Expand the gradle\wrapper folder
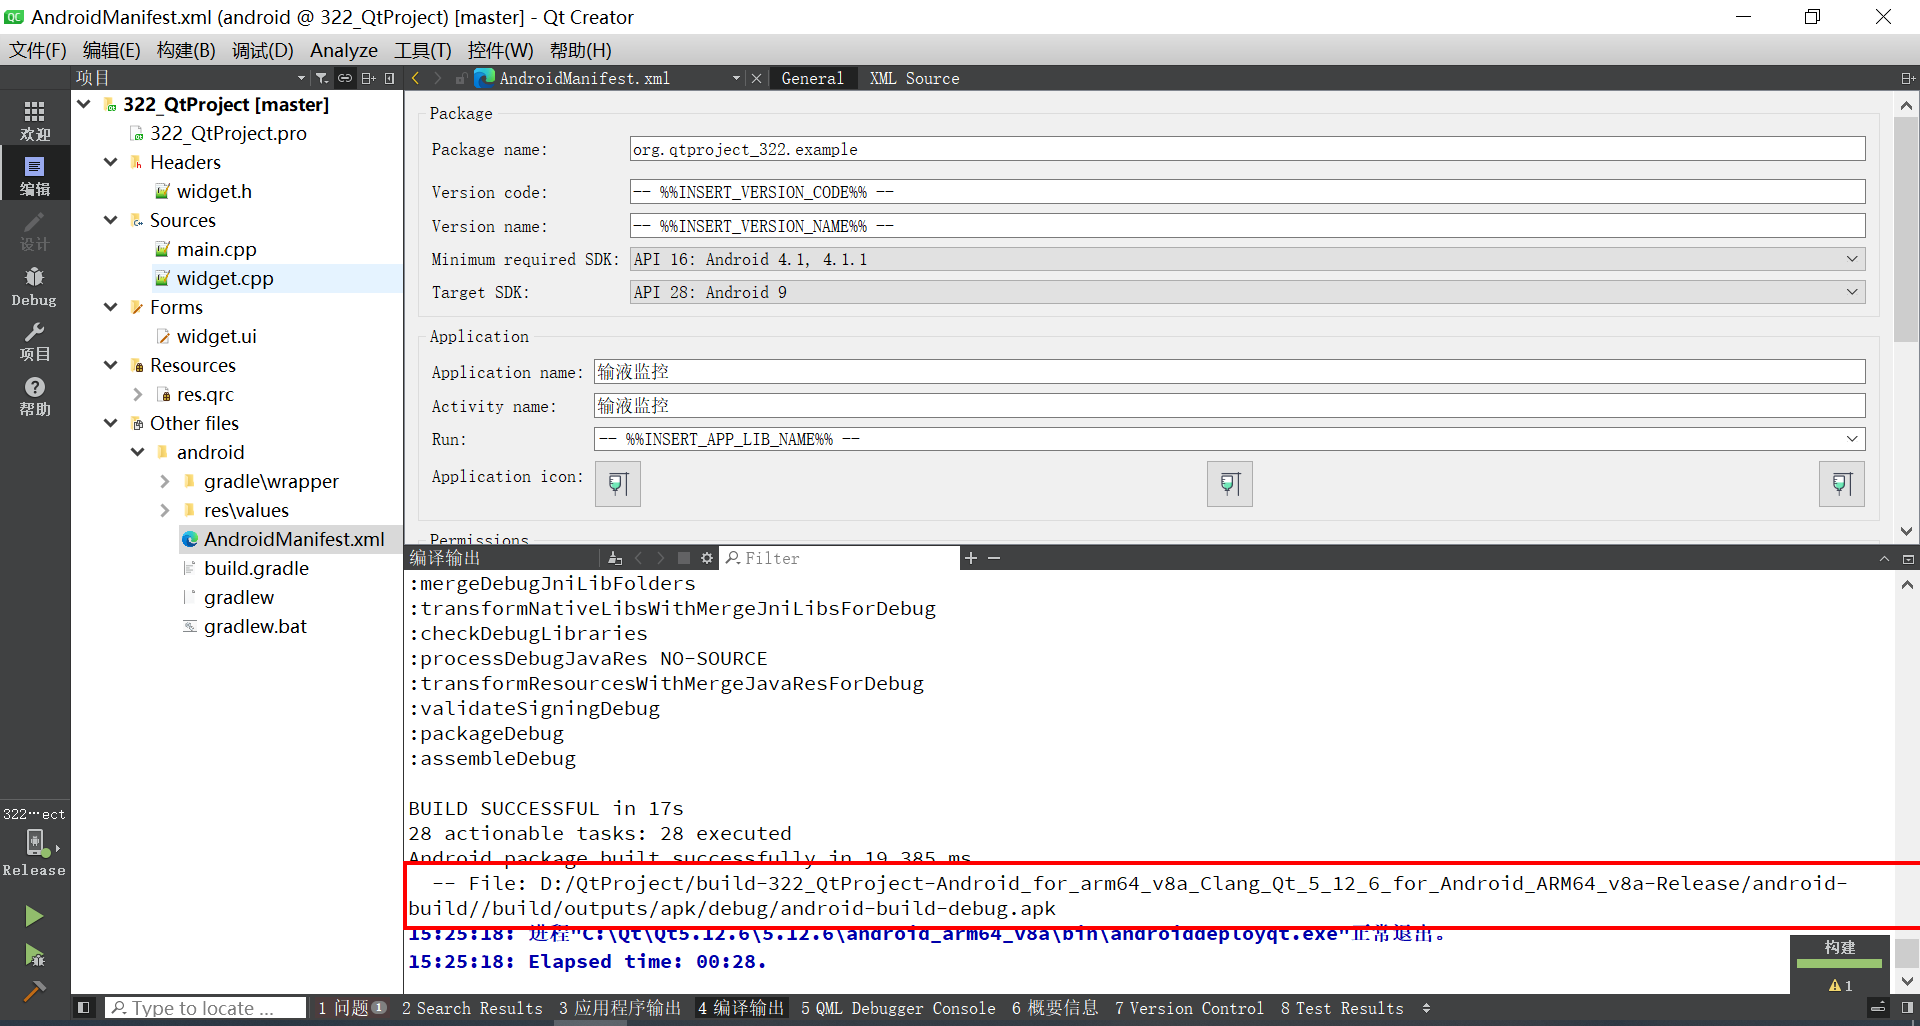1920x1026 pixels. pos(165,481)
